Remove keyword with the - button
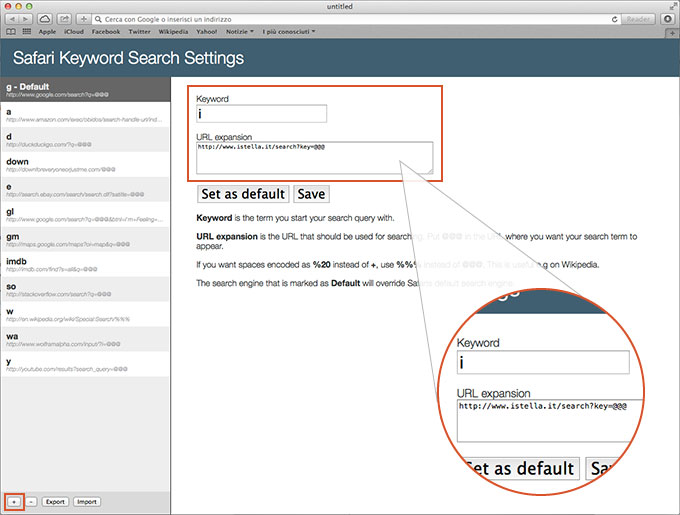The height and width of the screenshot is (515, 680). pyautogui.click(x=31, y=502)
